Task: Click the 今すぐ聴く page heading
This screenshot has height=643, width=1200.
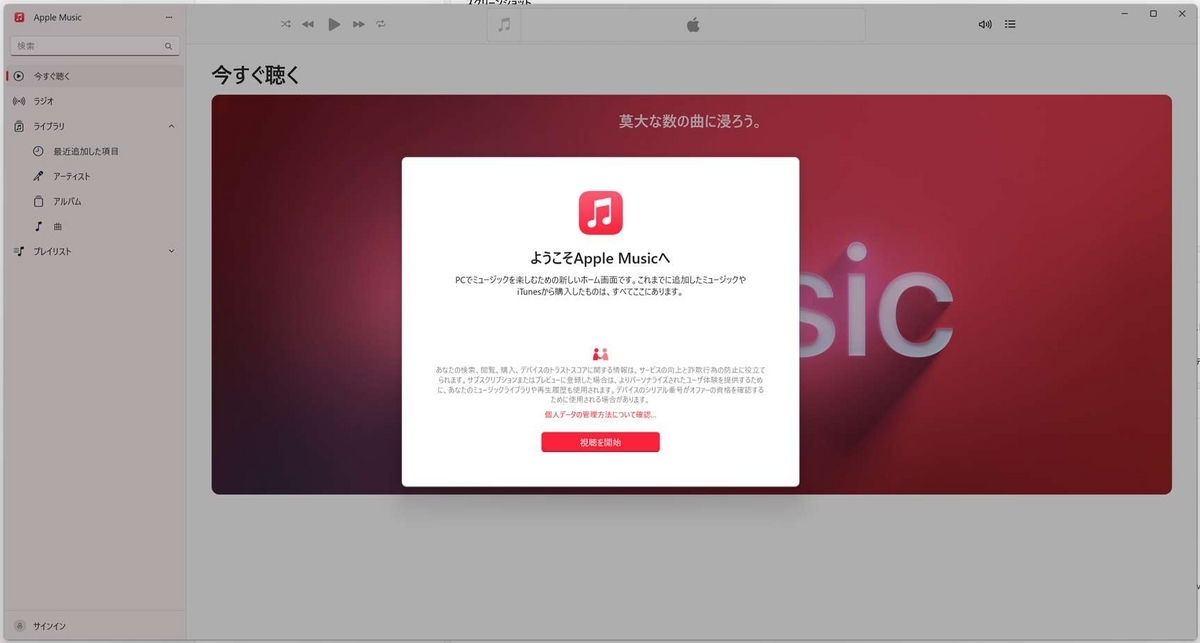Action: pos(256,75)
